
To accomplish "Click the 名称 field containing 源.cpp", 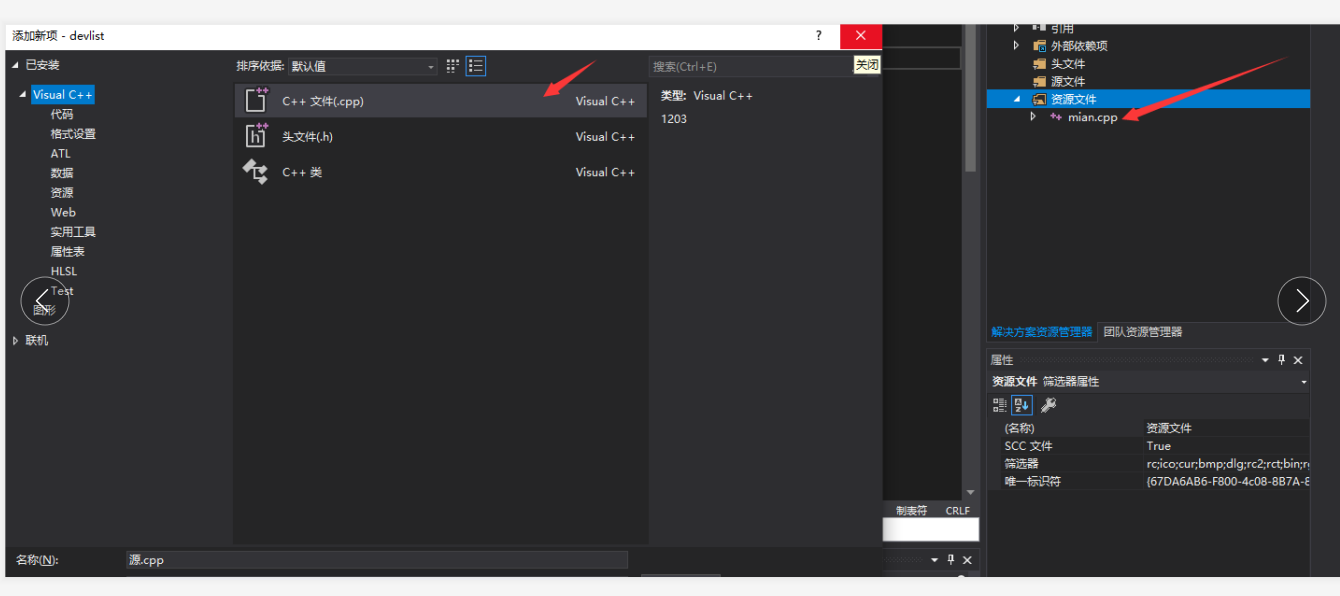I will pos(377,560).
